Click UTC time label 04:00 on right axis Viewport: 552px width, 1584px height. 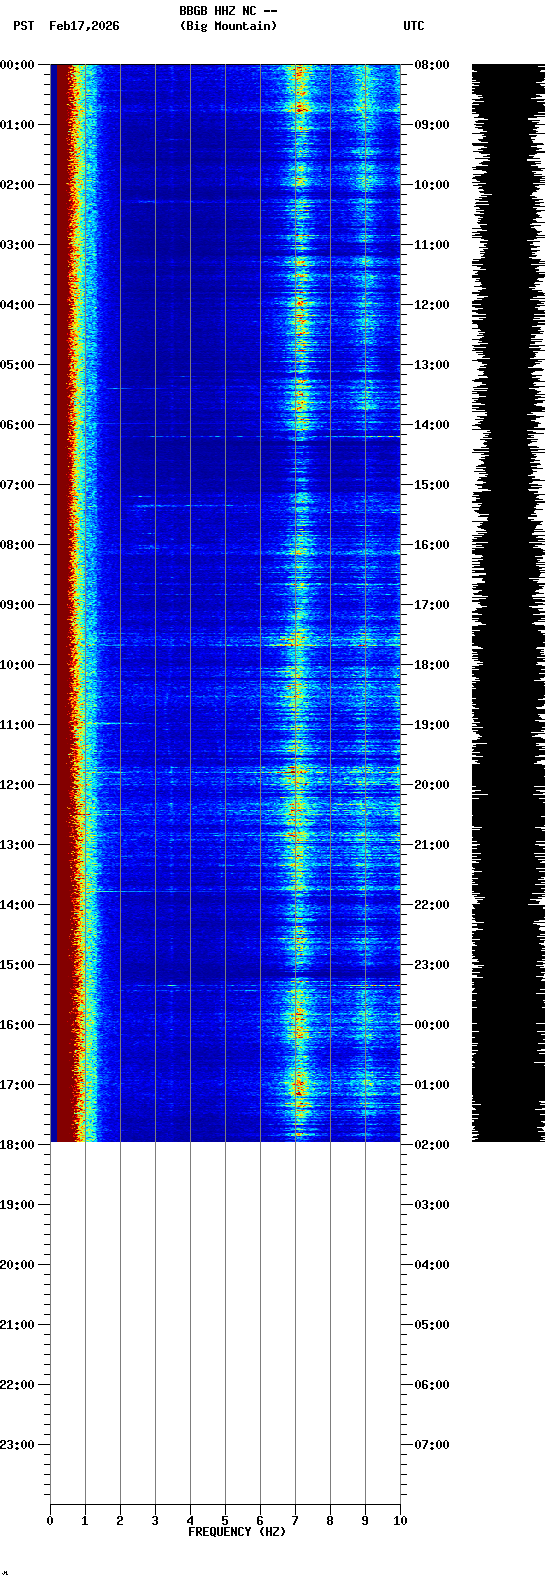[x=432, y=1265]
